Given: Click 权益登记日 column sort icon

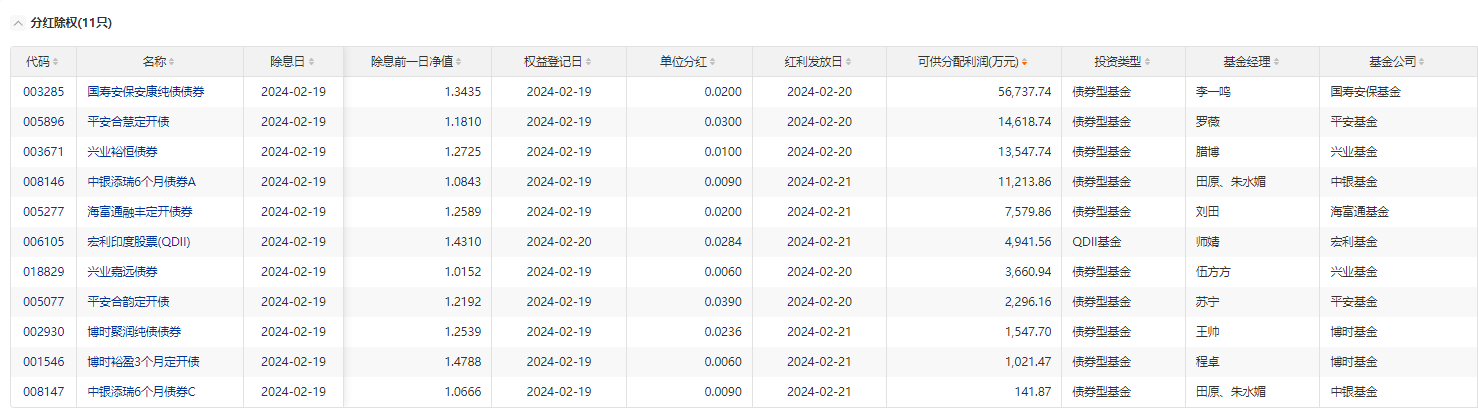Looking at the screenshot, I should coord(589,62).
